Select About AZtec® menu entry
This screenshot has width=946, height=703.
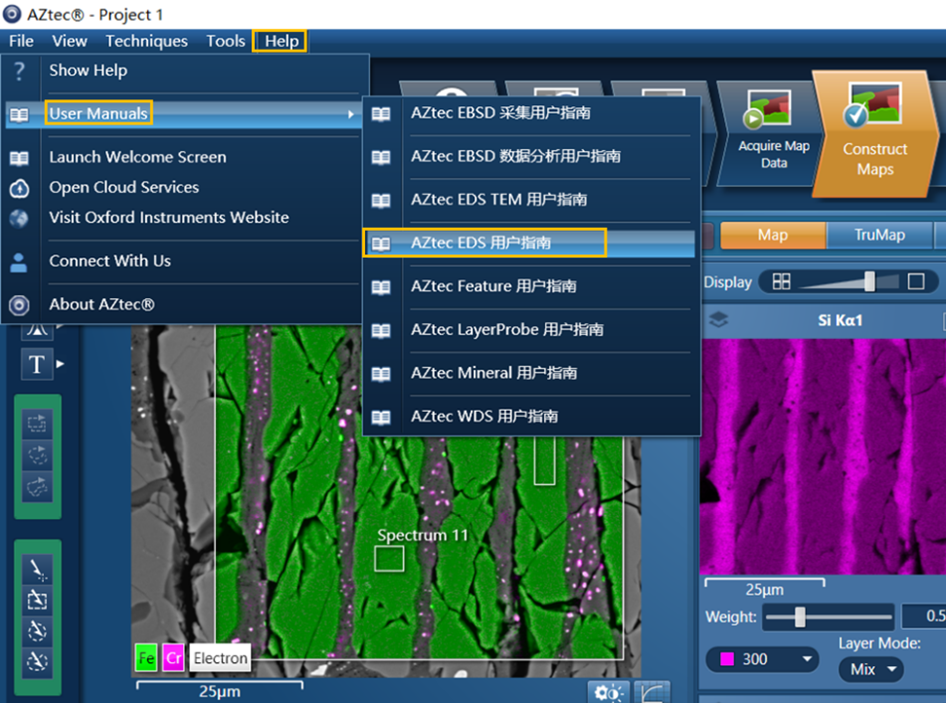pyautogui.click(x=101, y=304)
